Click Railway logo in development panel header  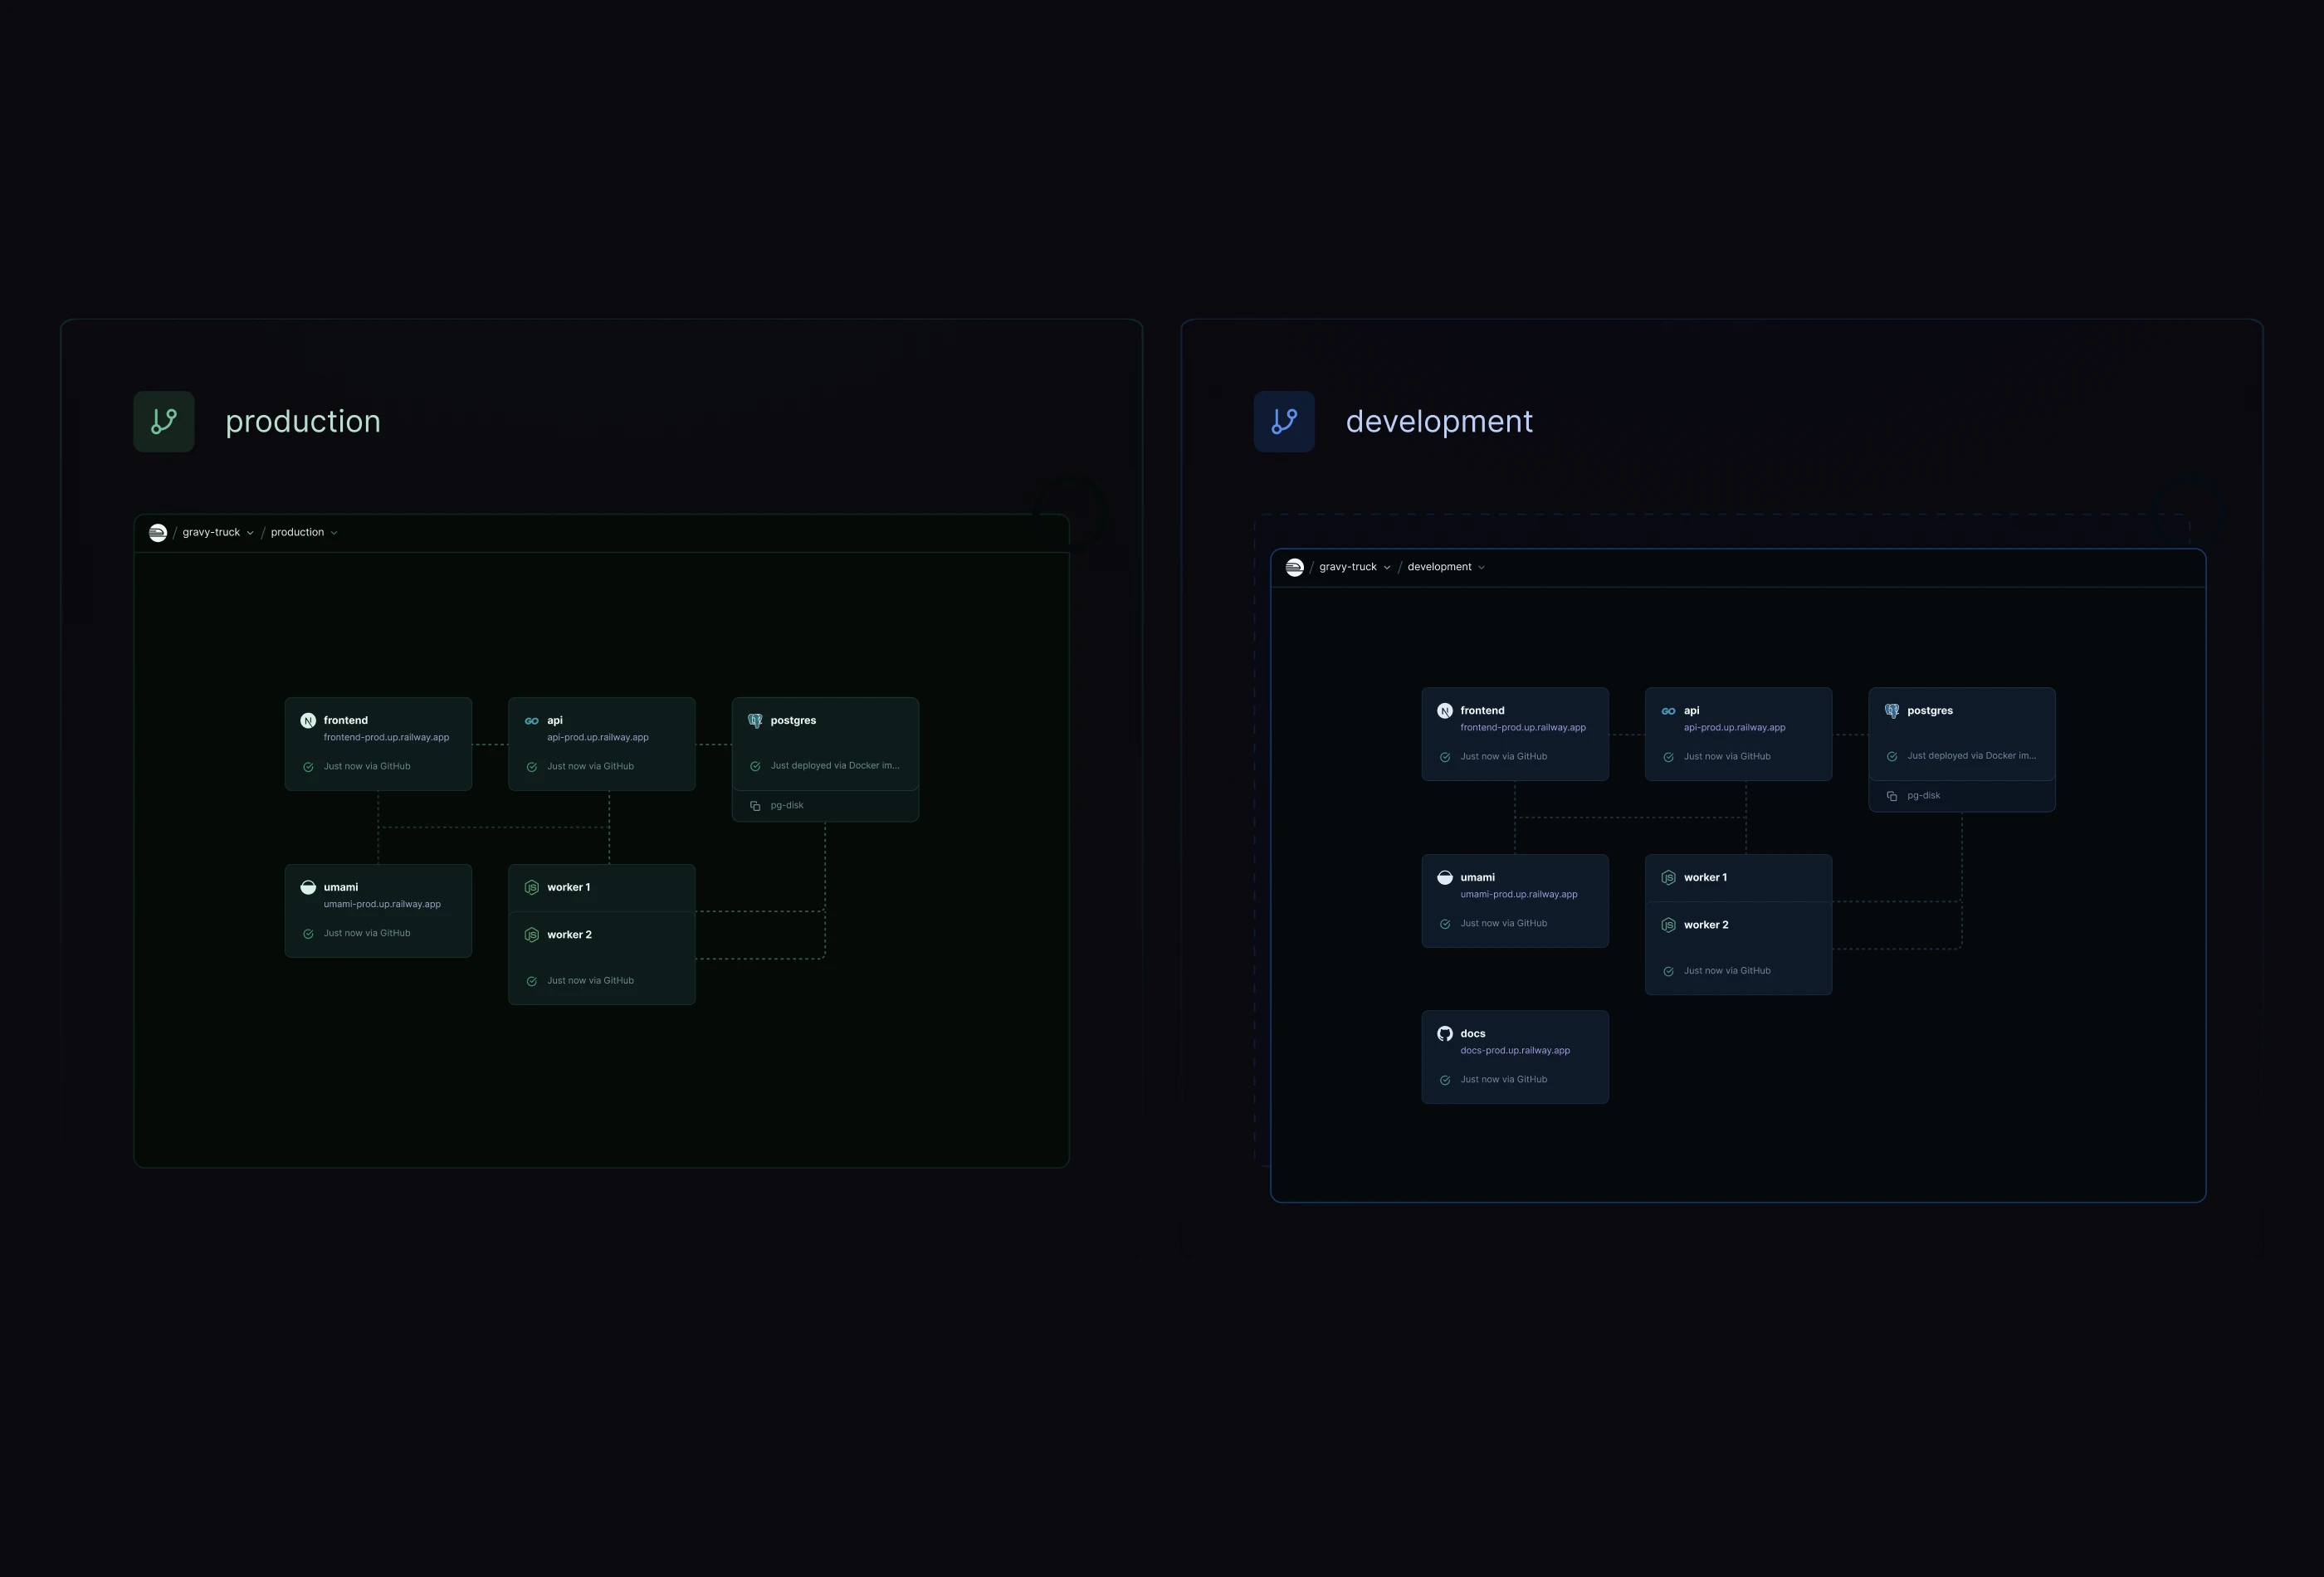(x=1294, y=567)
